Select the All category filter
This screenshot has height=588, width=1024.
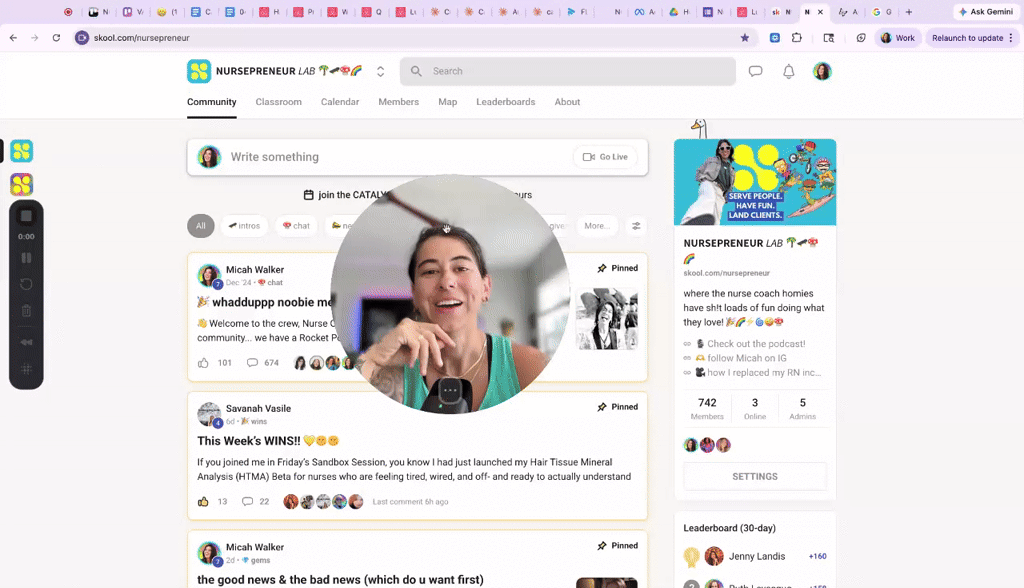200,226
